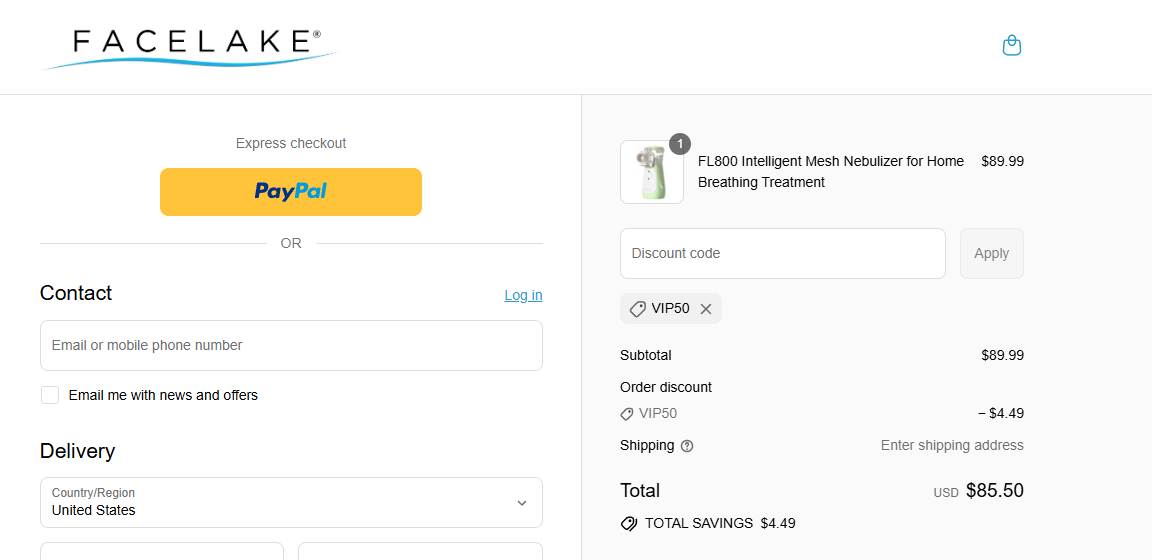Click the Contact section heading

click(x=76, y=293)
